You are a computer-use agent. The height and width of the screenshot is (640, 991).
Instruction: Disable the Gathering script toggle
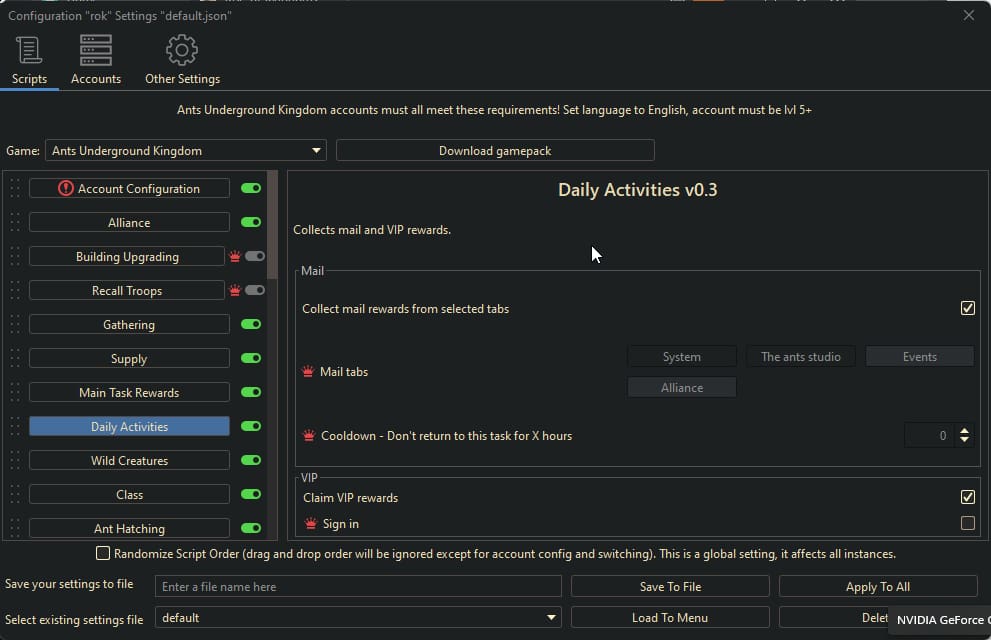[251, 325]
